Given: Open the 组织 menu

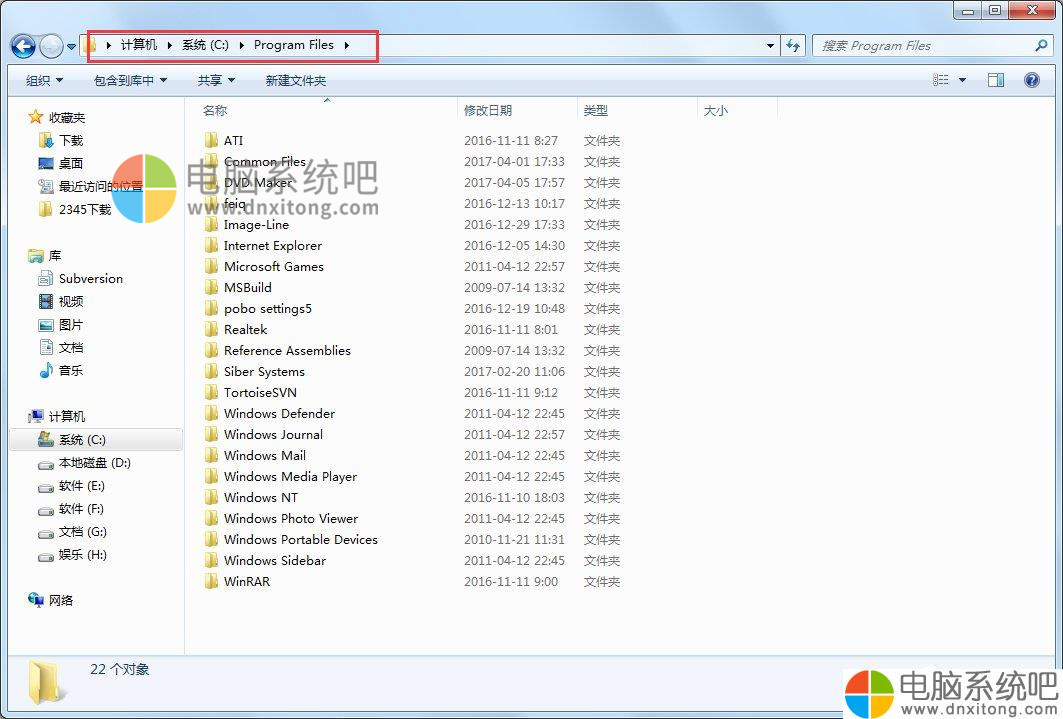Looking at the screenshot, I should tap(44, 81).
